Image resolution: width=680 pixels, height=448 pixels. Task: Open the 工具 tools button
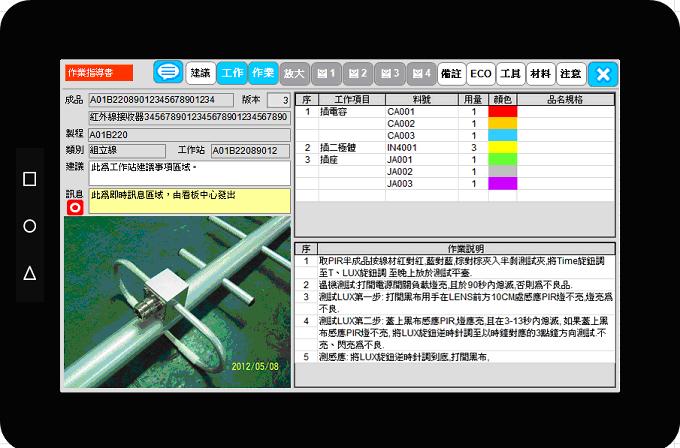coord(510,74)
